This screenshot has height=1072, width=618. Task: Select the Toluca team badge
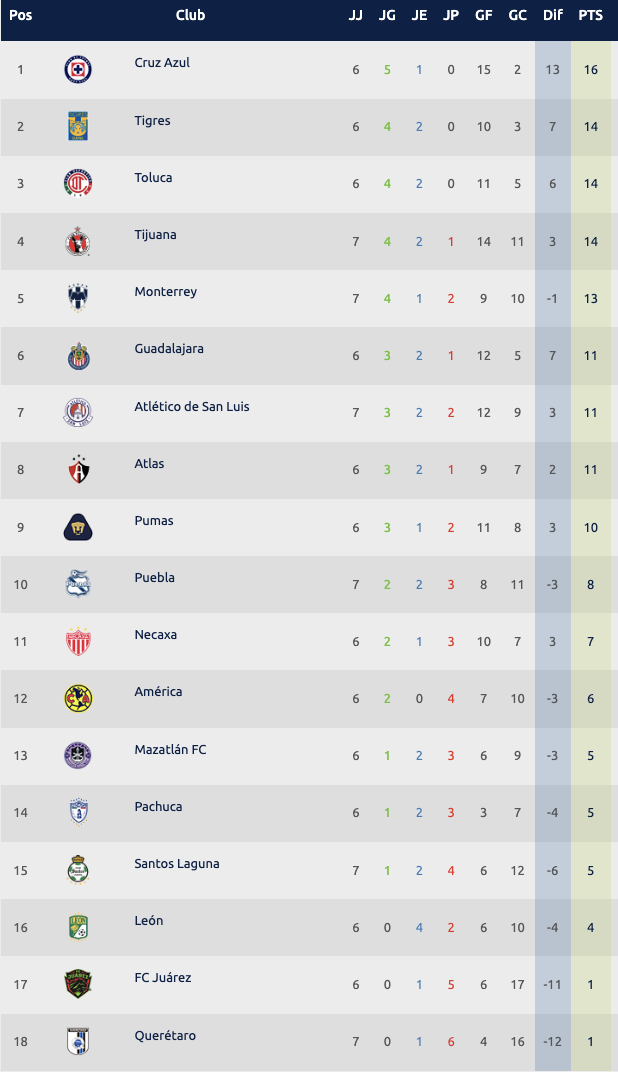pos(78,184)
